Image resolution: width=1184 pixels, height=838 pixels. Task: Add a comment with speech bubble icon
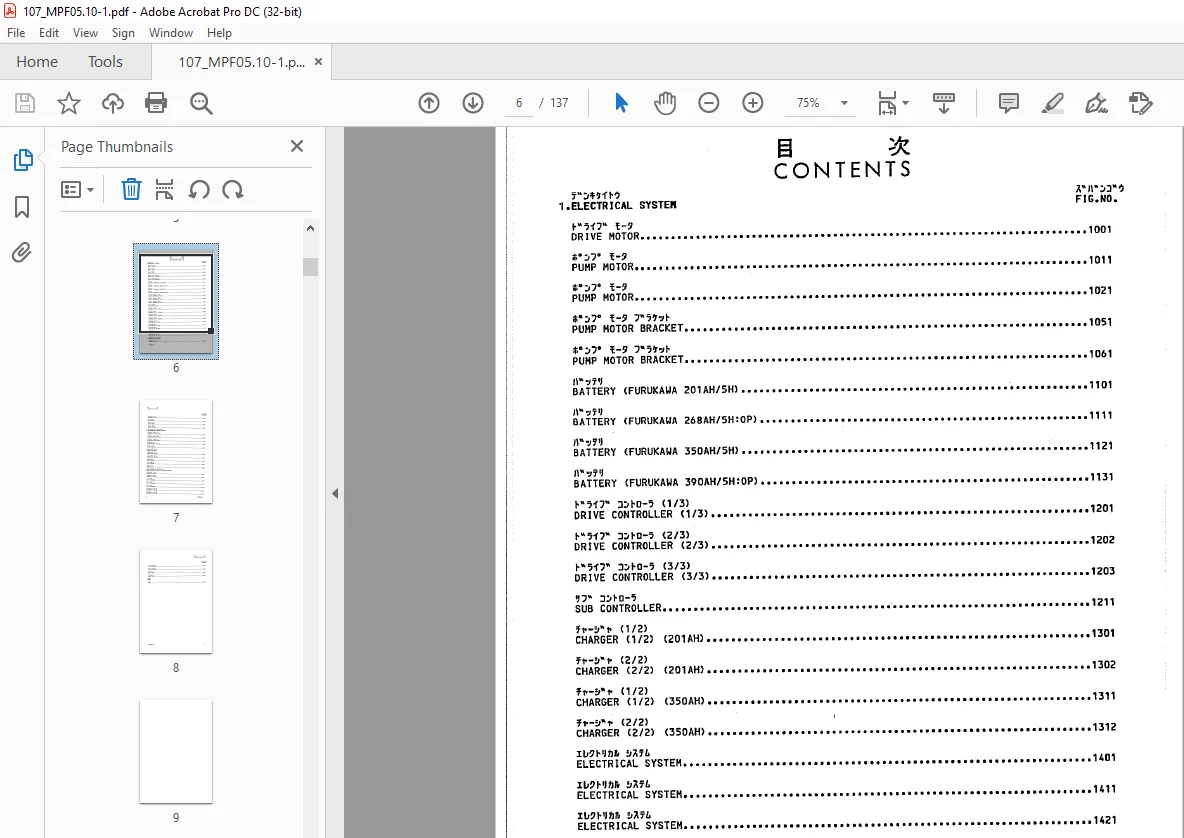(x=1008, y=103)
